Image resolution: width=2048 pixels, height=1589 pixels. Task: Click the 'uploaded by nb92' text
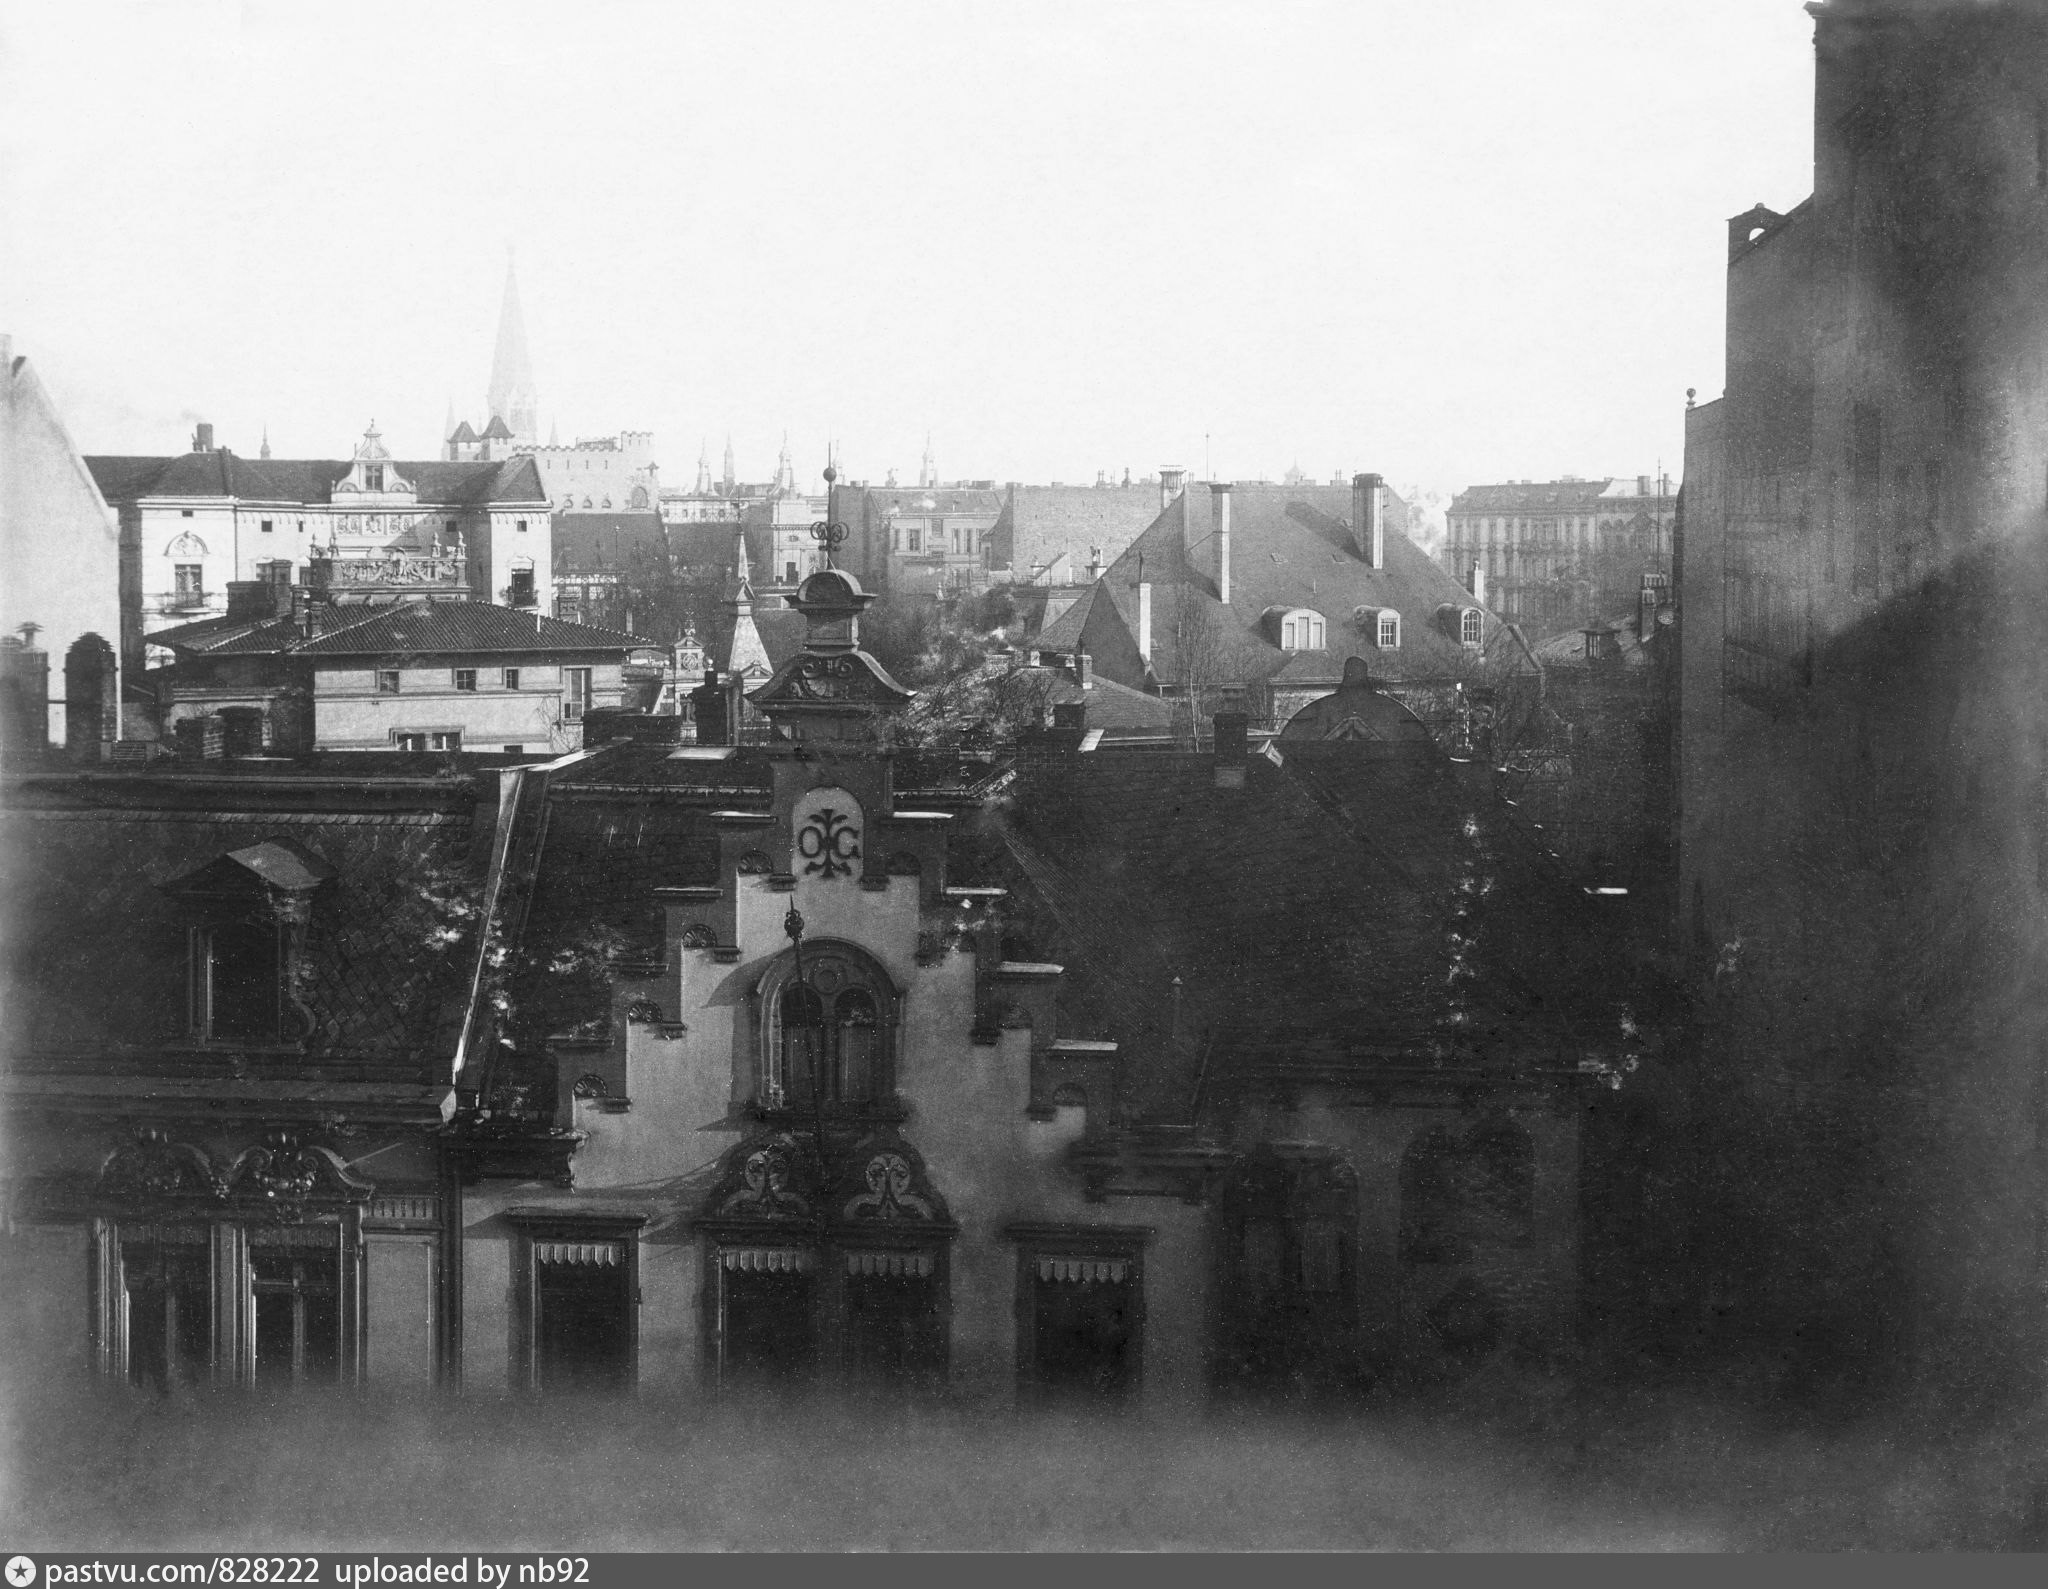(461, 1571)
